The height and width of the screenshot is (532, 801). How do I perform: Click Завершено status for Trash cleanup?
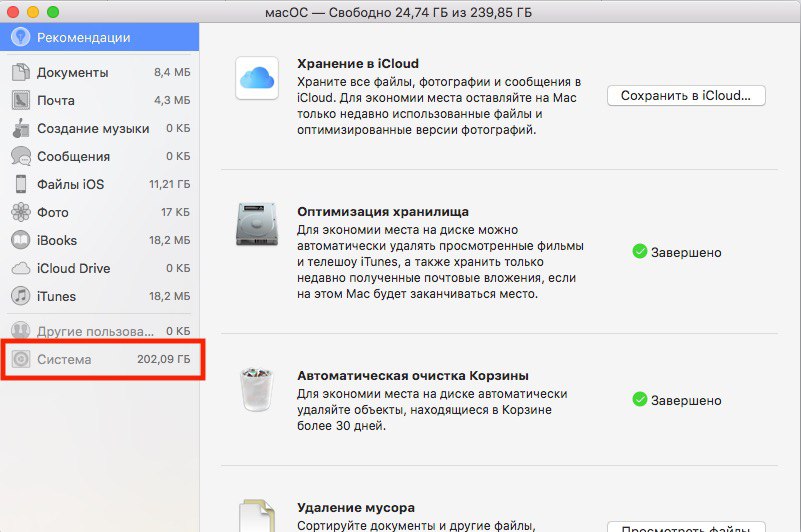coord(686,400)
